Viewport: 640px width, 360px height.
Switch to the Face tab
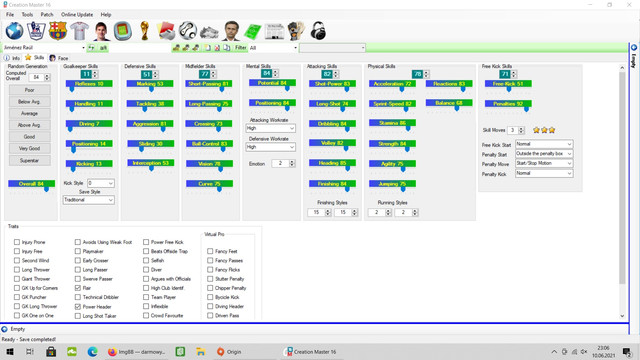coord(59,58)
